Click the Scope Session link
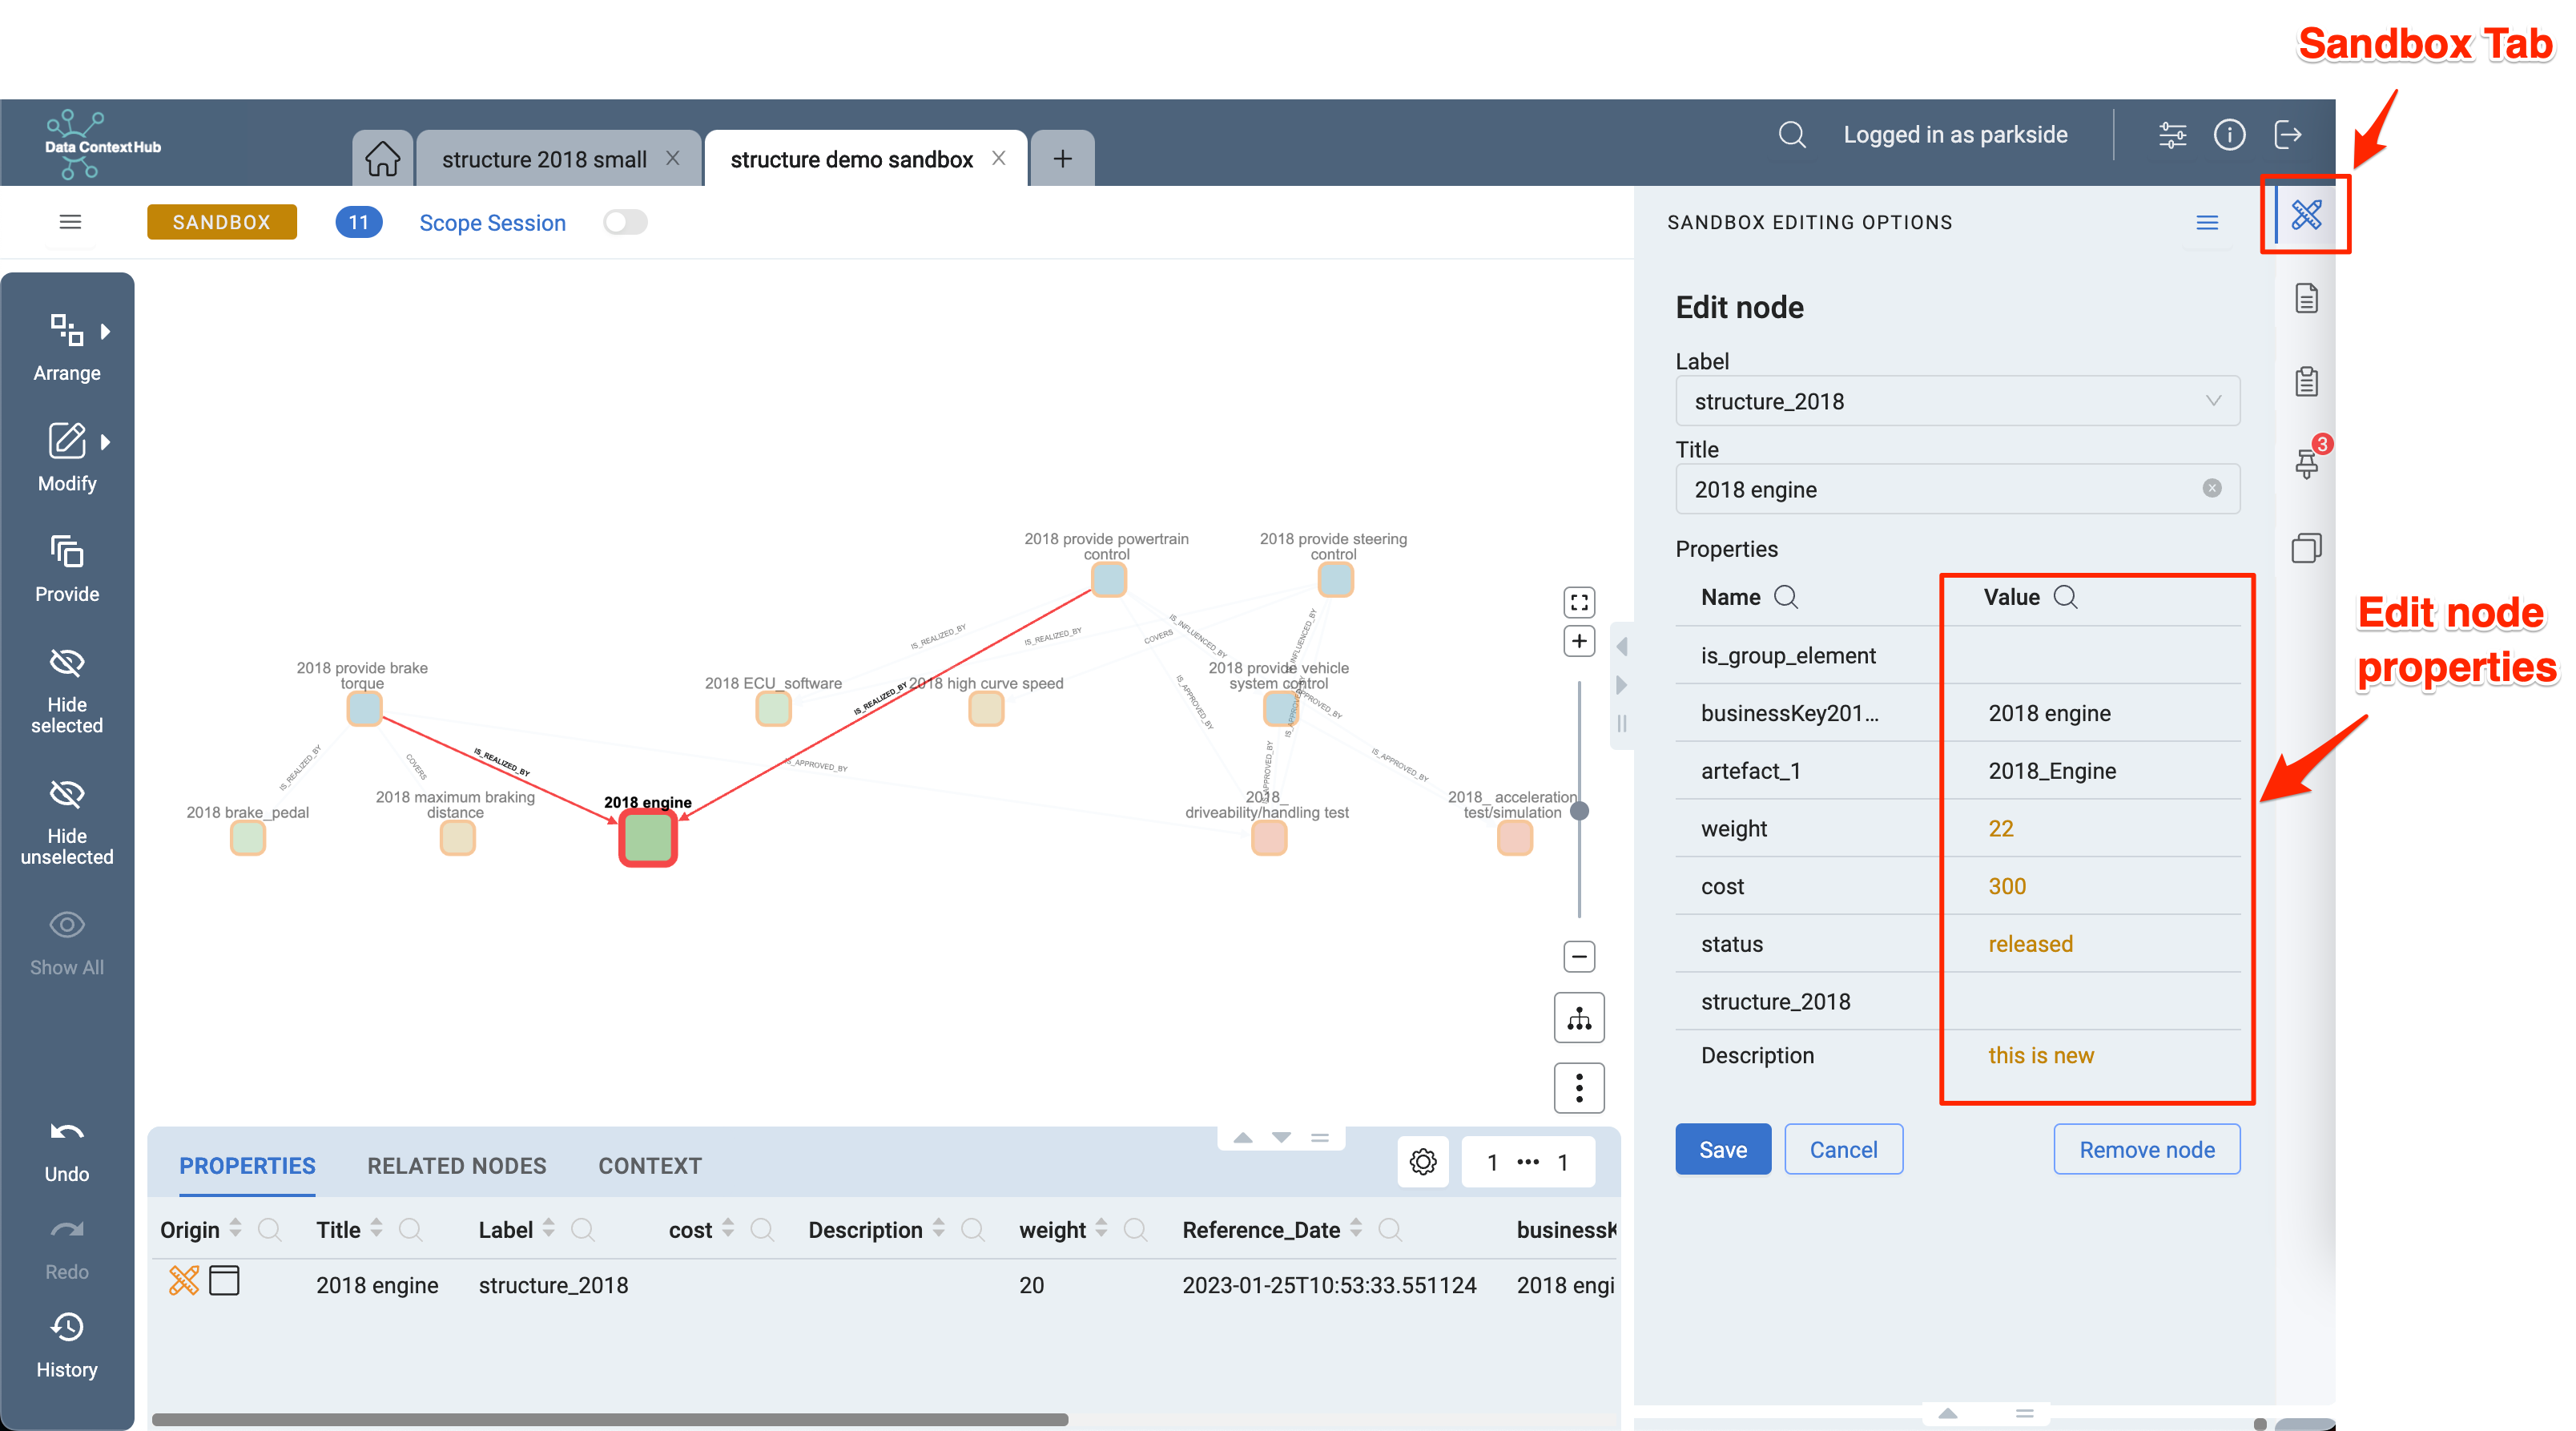 coord(492,222)
